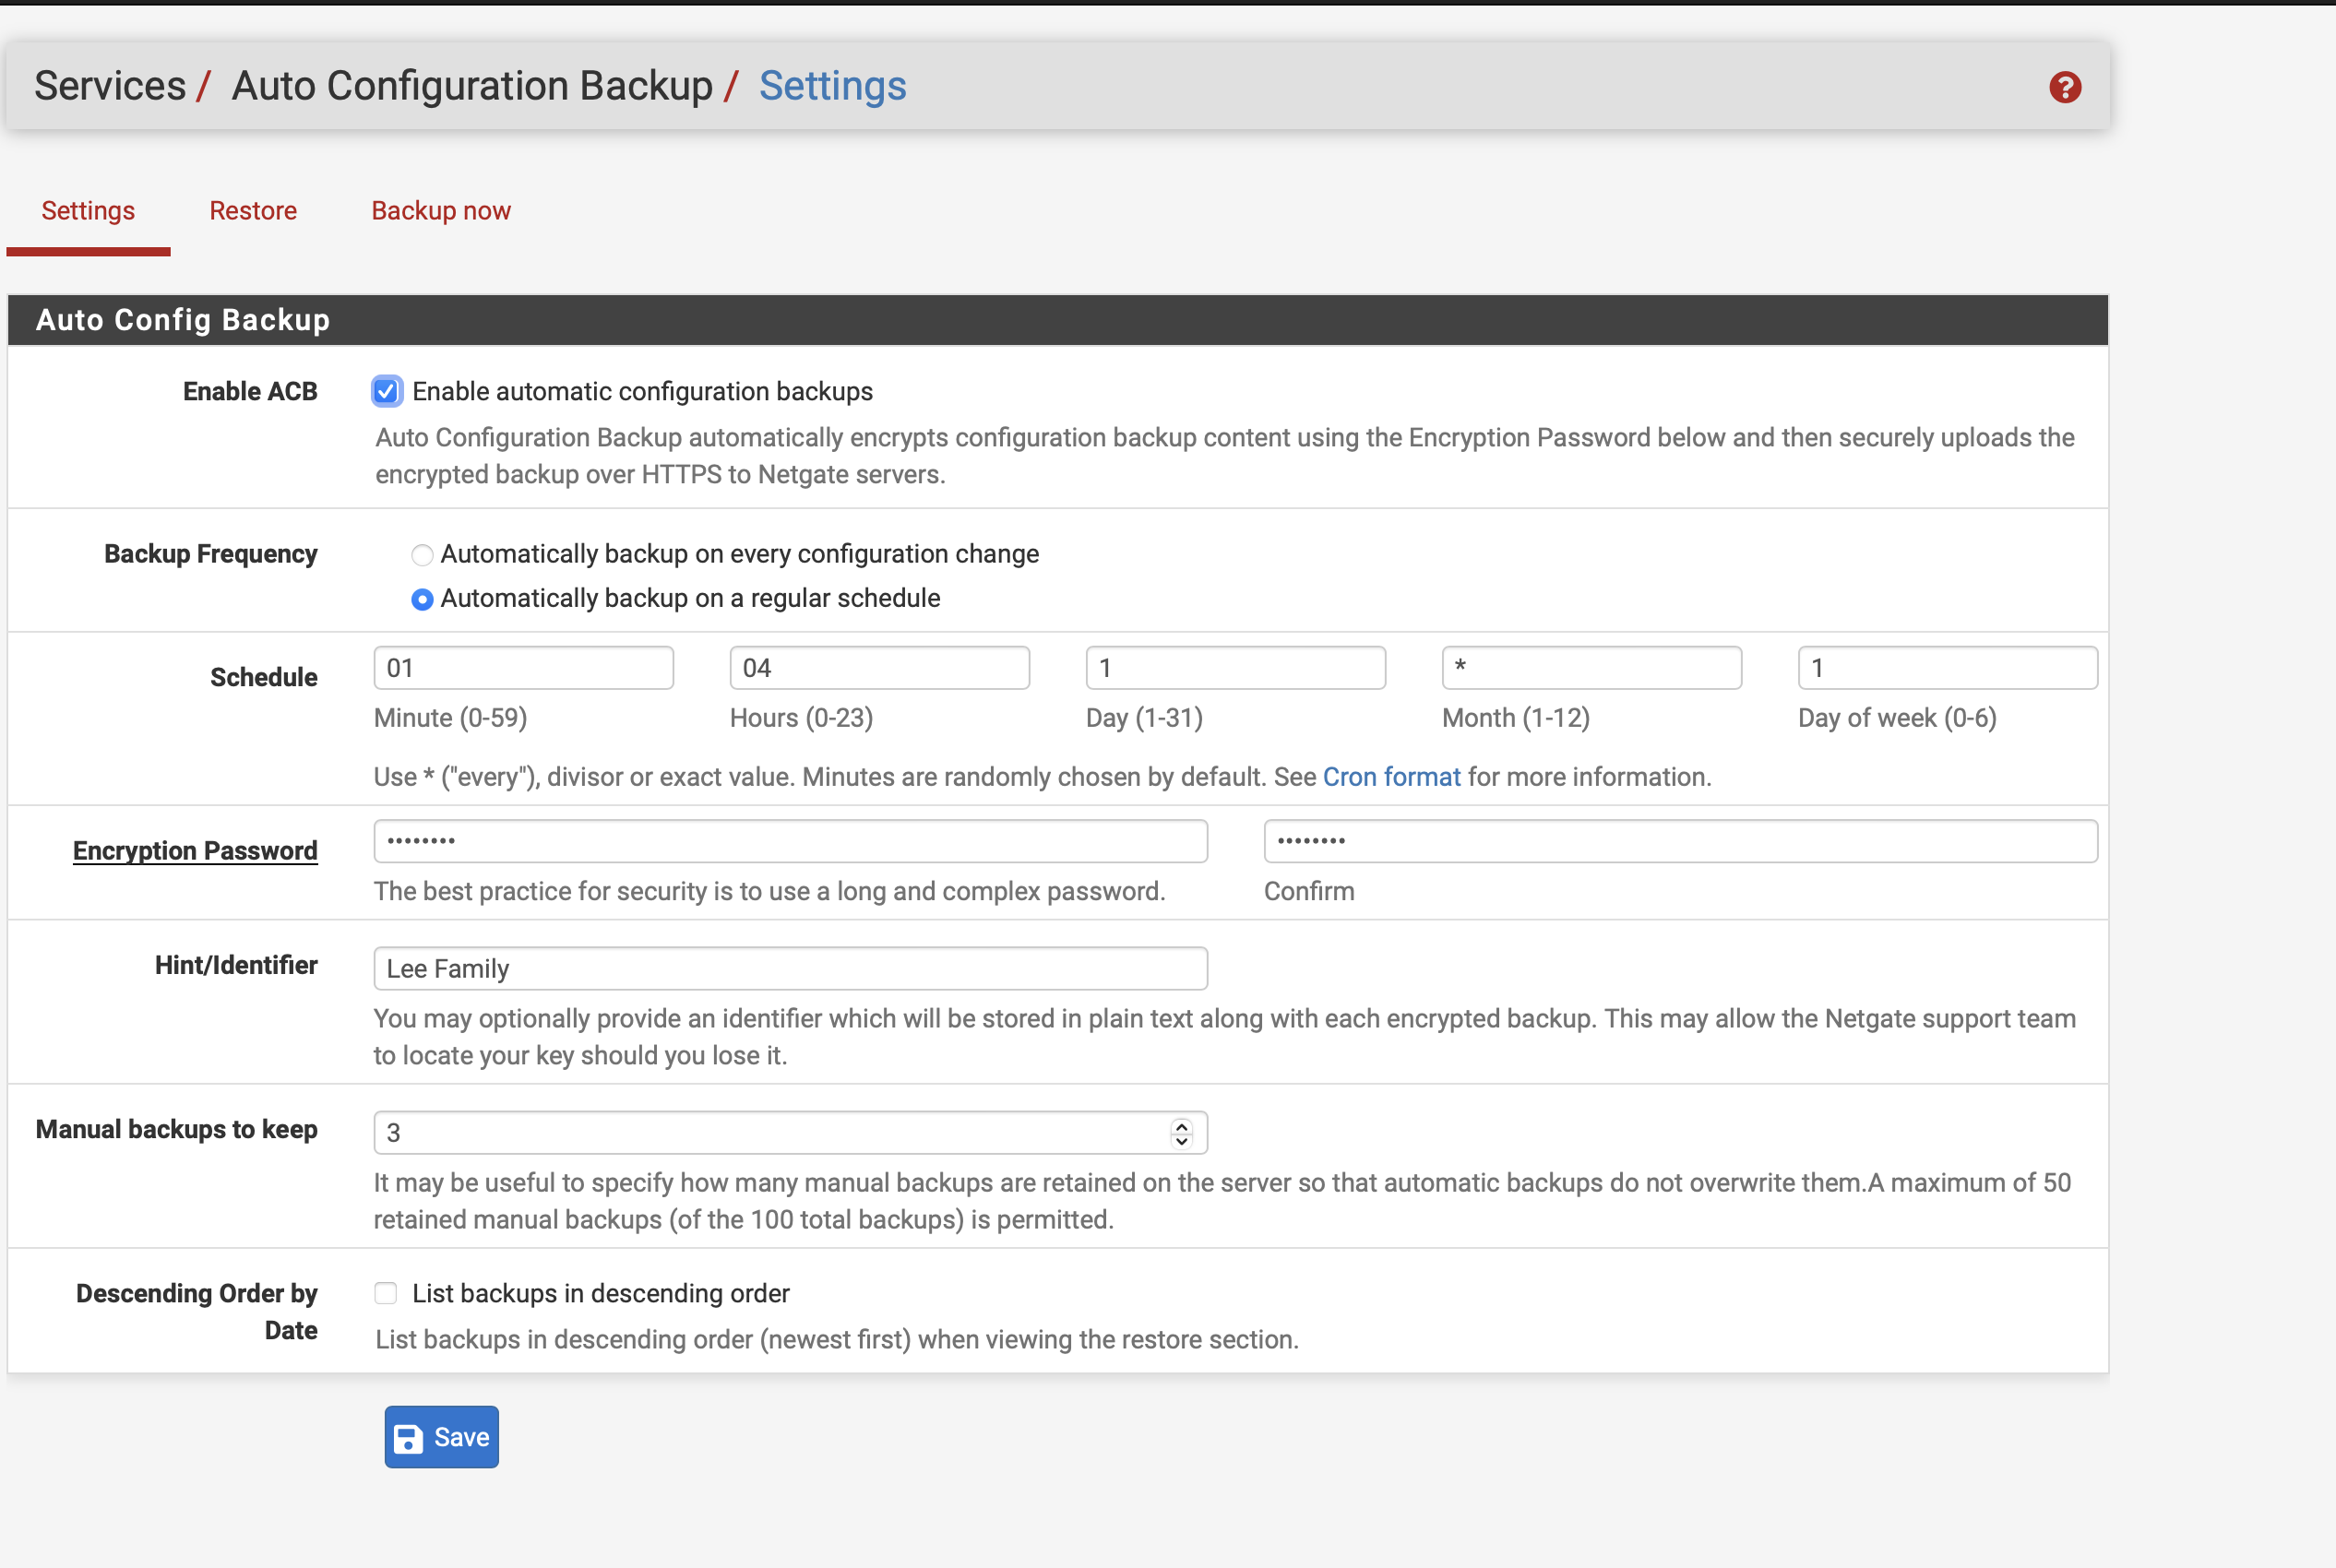Select the Settings tab
Screen dimensions: 2336x1568
click(88, 211)
